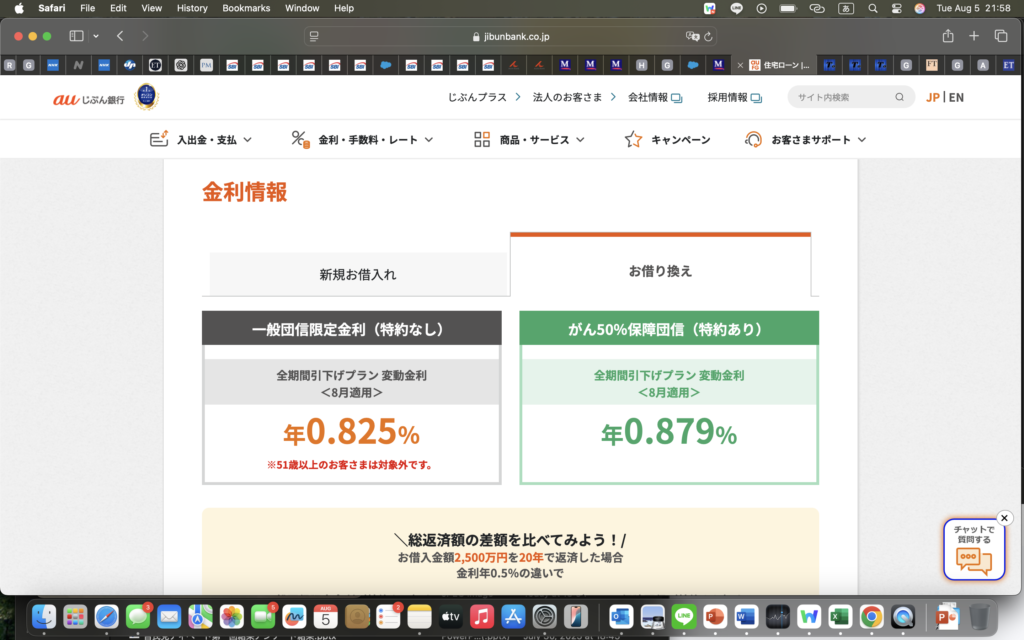Switch language to JP

tap(932, 98)
